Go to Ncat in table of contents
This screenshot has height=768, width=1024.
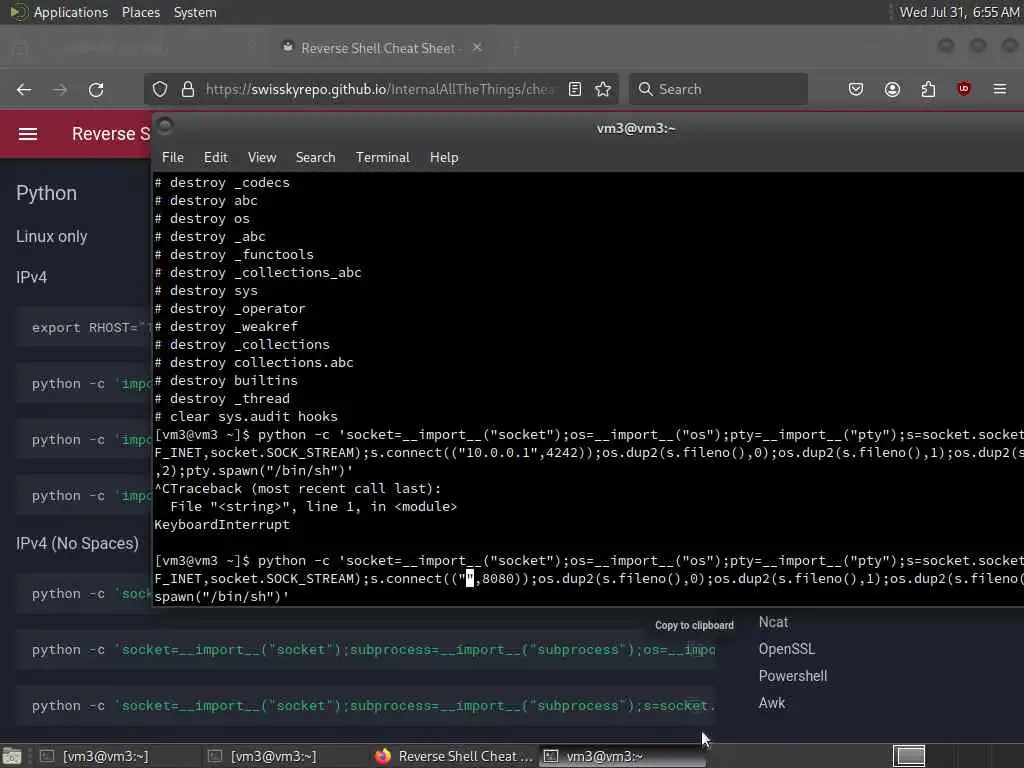click(x=773, y=622)
